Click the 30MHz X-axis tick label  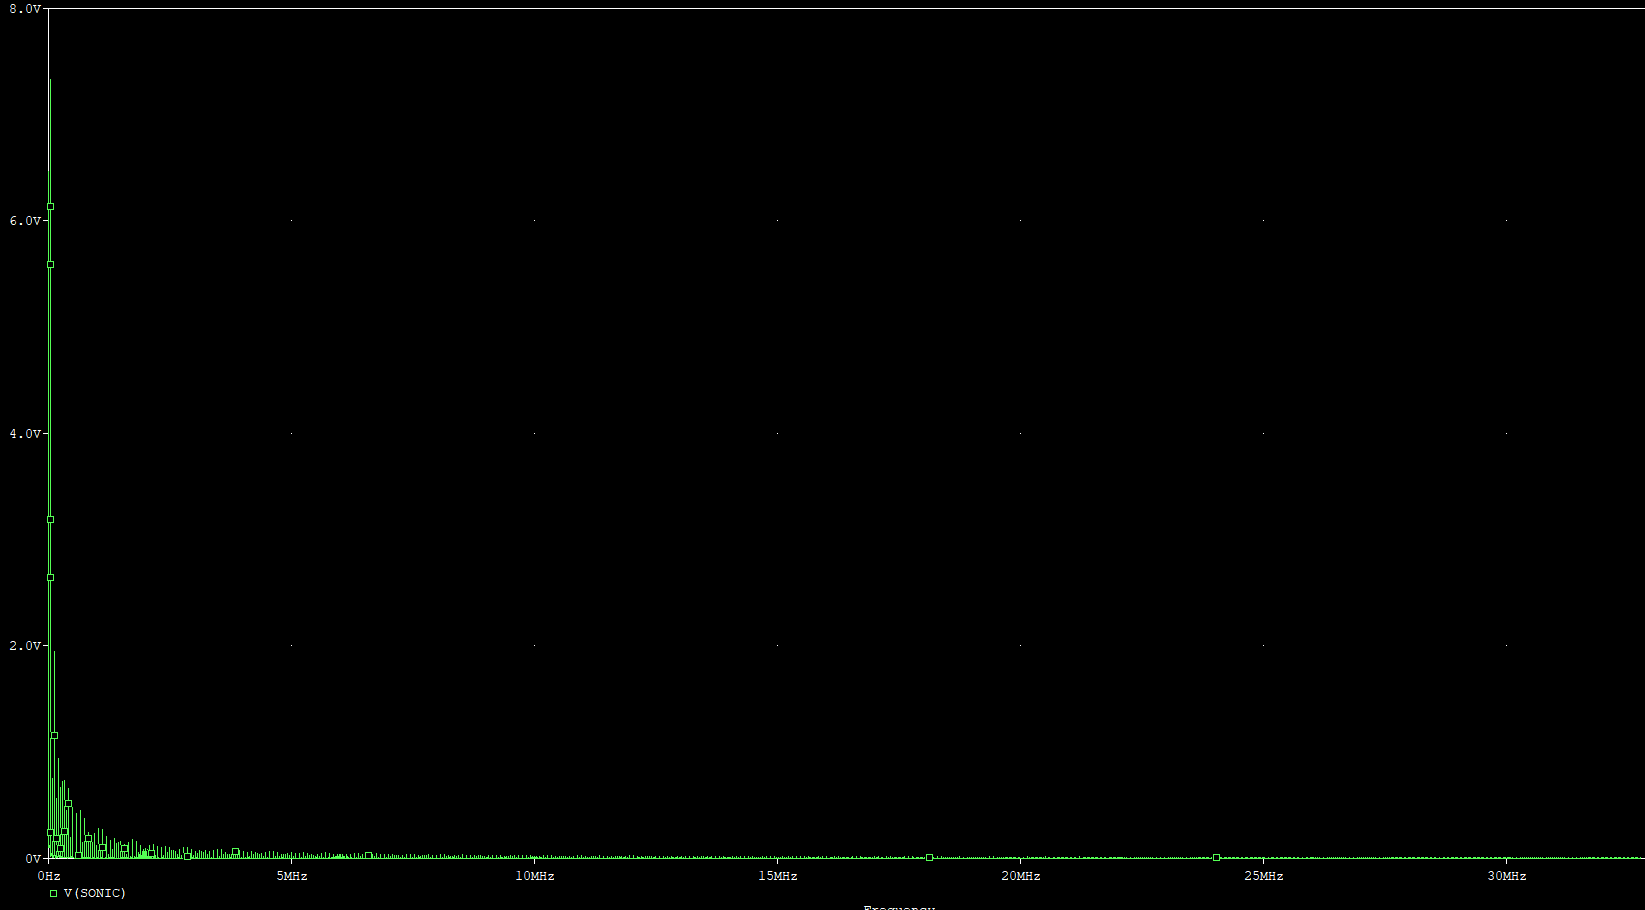(1507, 876)
